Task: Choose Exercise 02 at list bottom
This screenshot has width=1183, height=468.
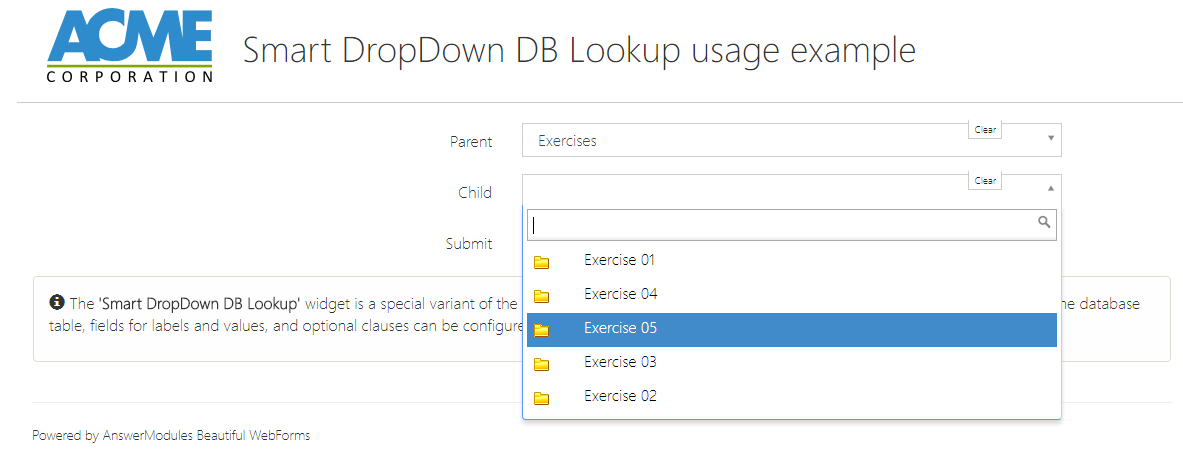Action: (620, 396)
